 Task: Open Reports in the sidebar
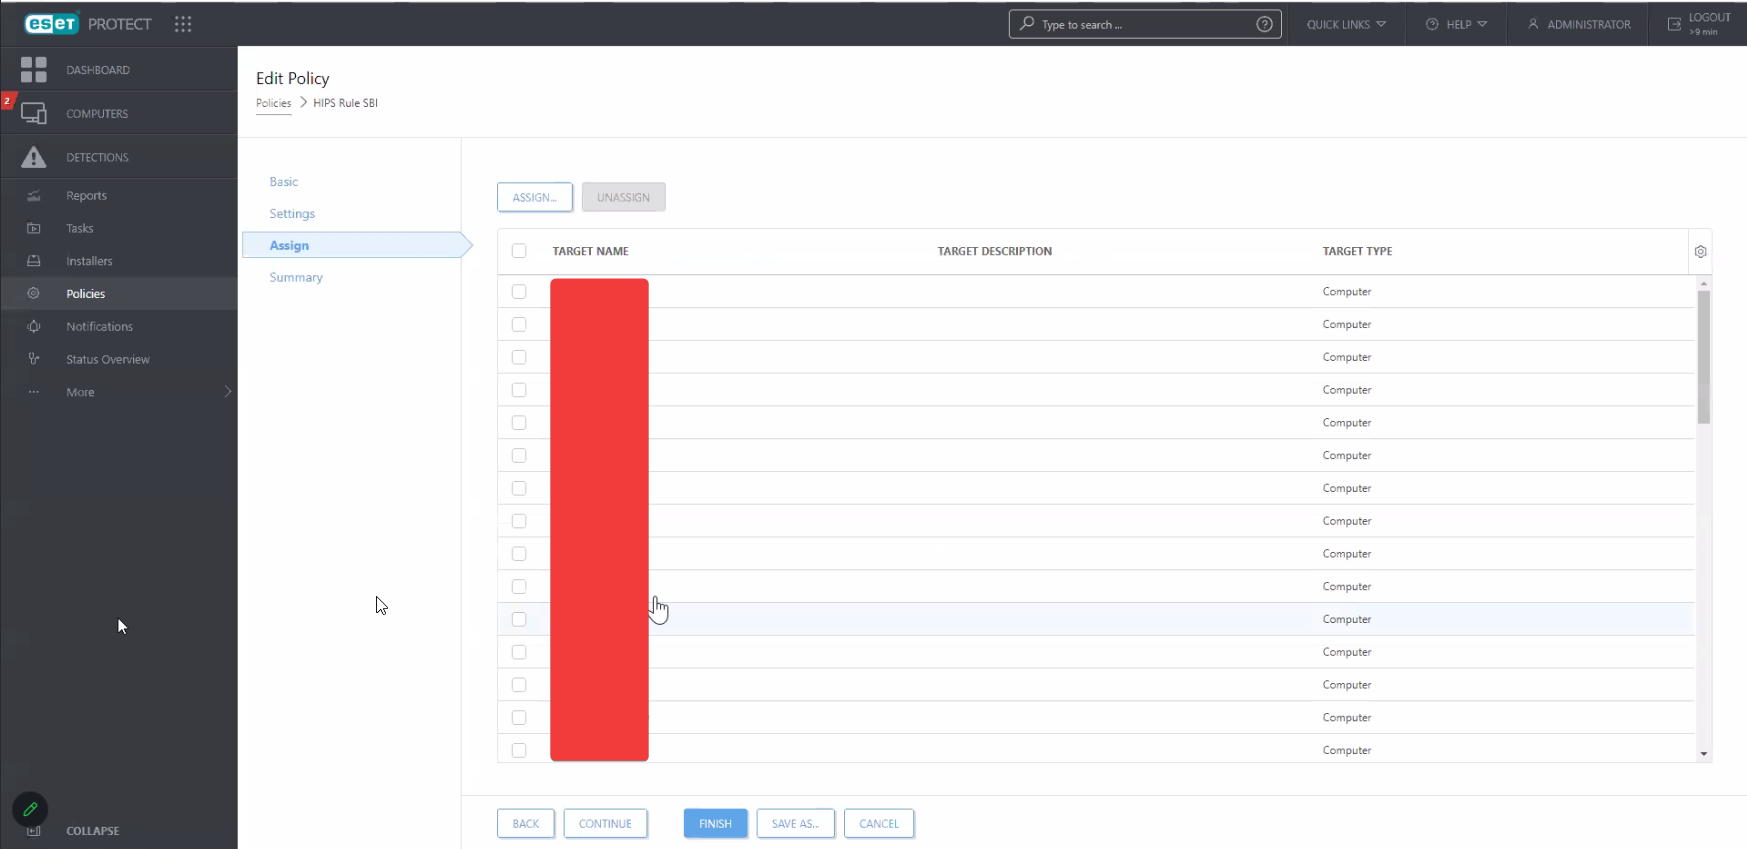coord(86,196)
